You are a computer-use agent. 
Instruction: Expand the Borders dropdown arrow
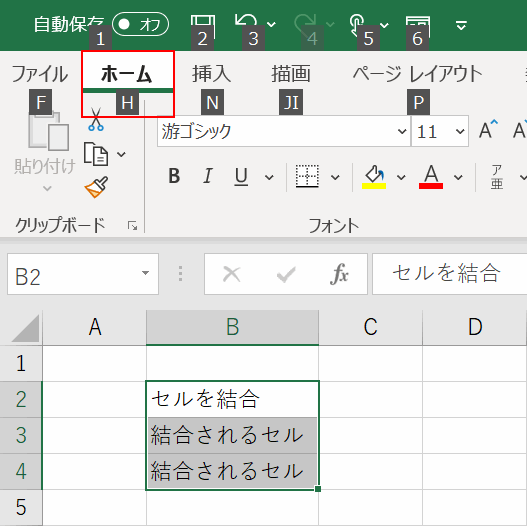pyautogui.click(x=335, y=177)
